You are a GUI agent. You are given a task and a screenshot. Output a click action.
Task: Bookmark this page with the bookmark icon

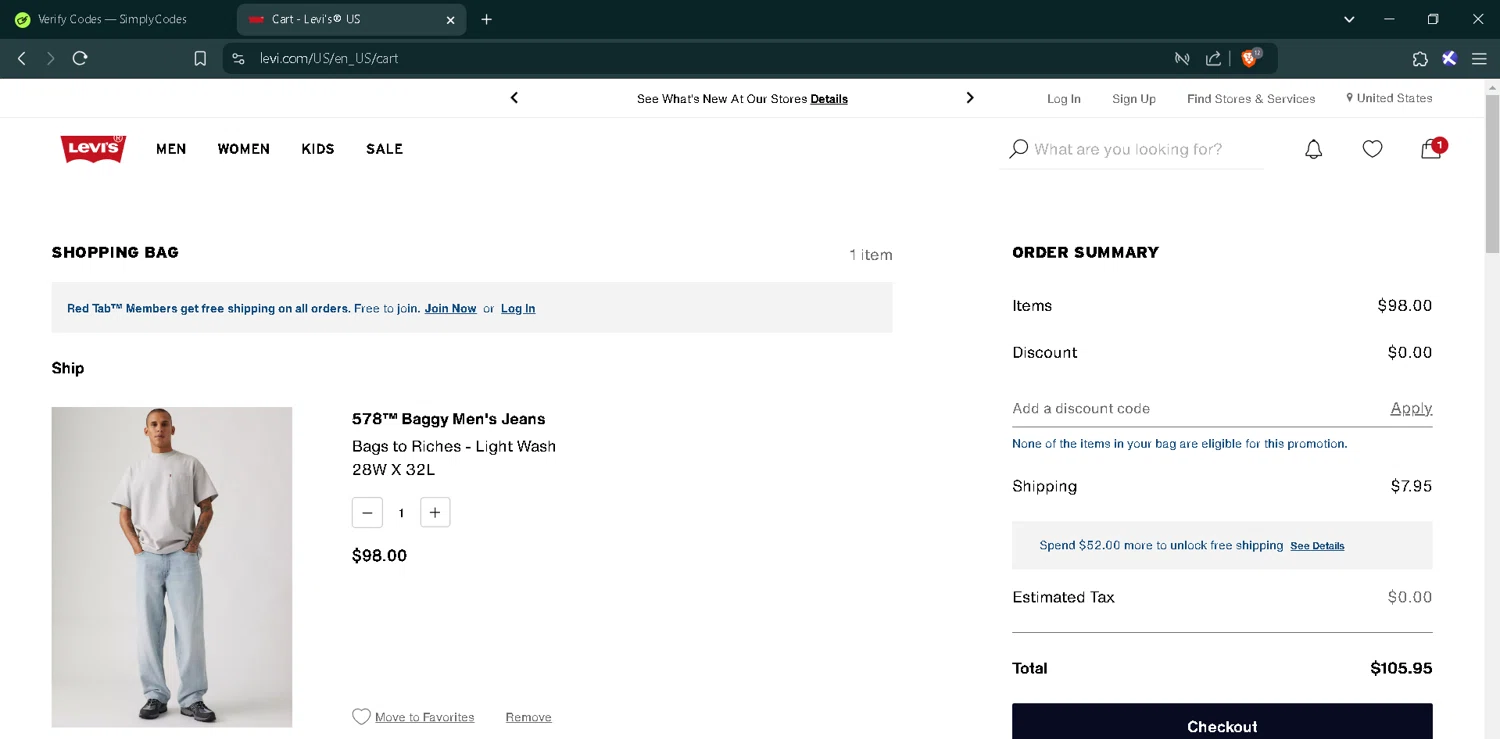[x=200, y=58]
